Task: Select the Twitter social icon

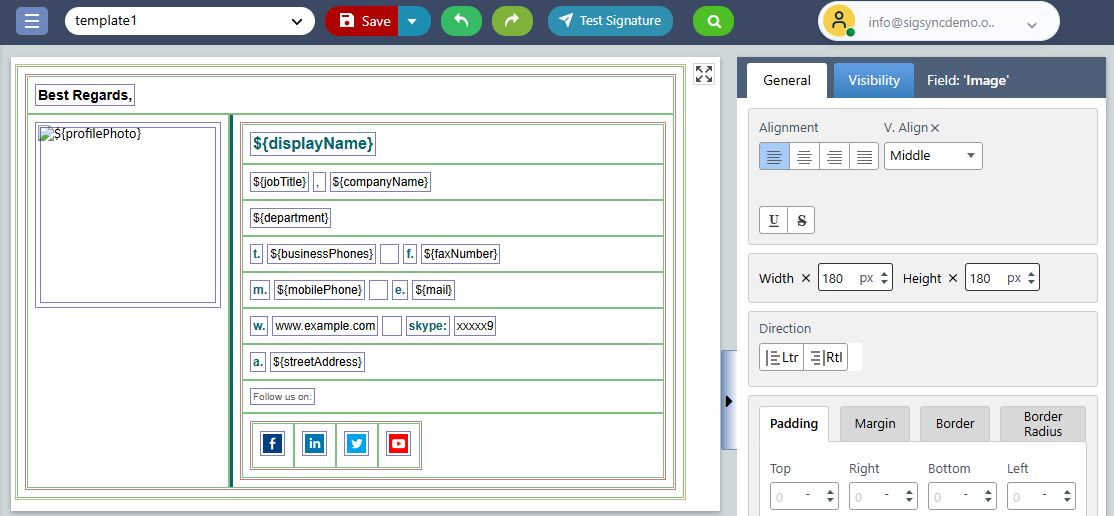Action: tap(357, 444)
